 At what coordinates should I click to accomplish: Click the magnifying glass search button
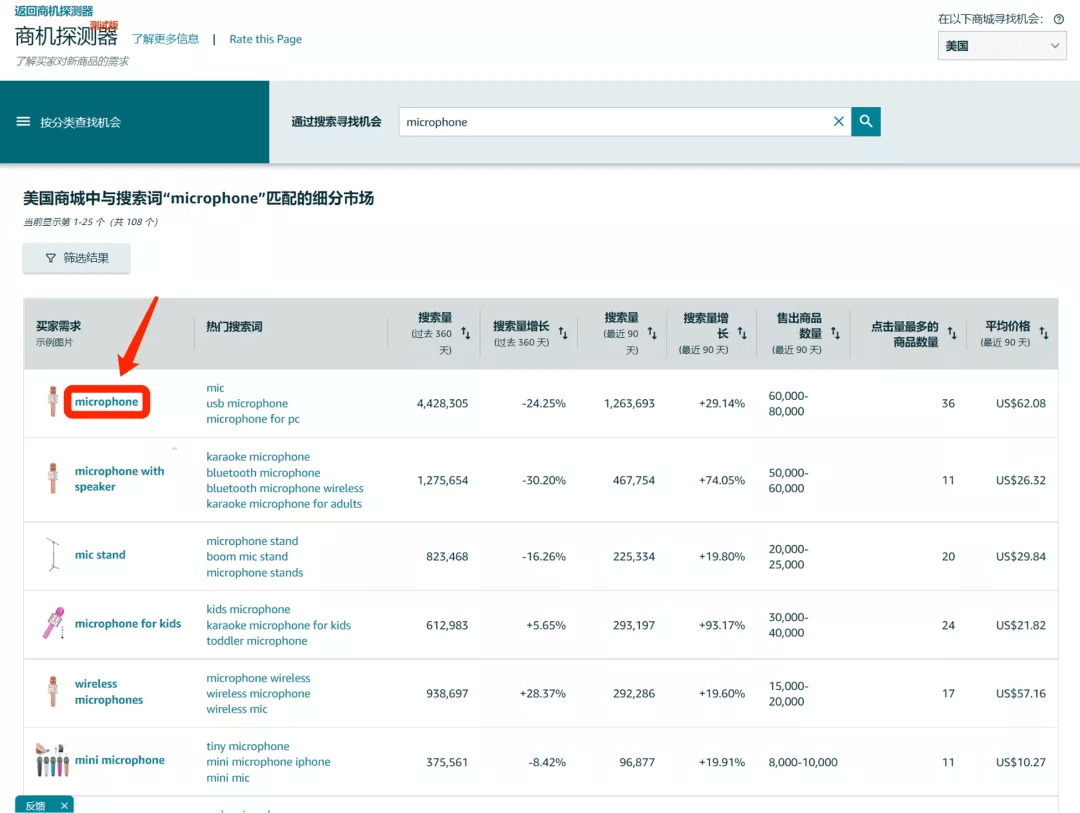coord(866,122)
